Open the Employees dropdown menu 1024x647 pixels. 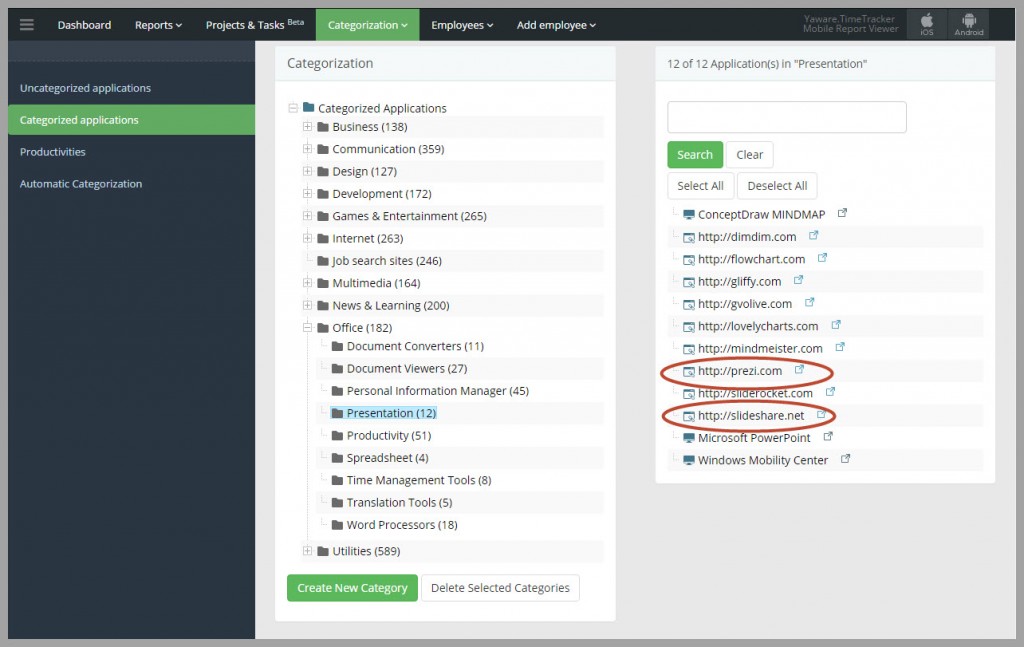[x=462, y=25]
